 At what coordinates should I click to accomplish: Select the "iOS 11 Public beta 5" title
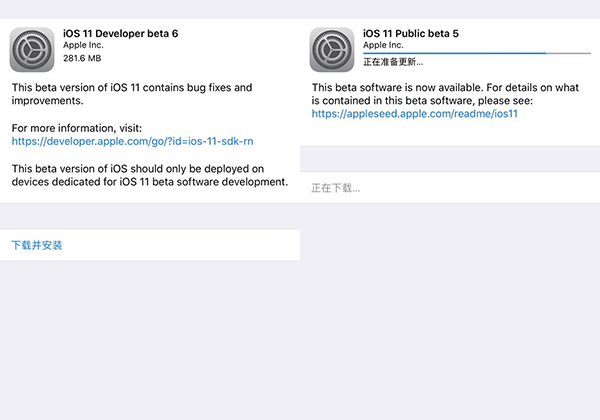pos(411,34)
